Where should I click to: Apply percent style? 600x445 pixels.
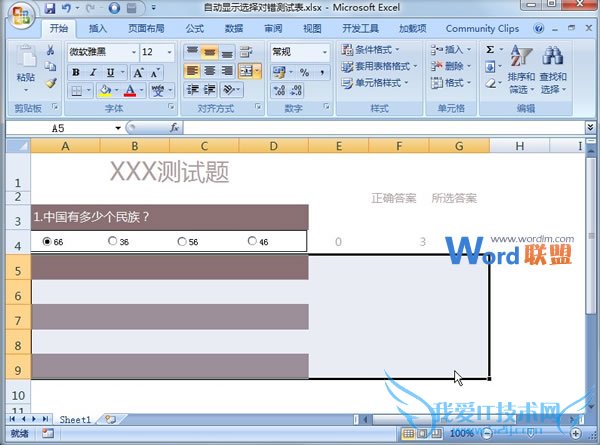coord(304,72)
